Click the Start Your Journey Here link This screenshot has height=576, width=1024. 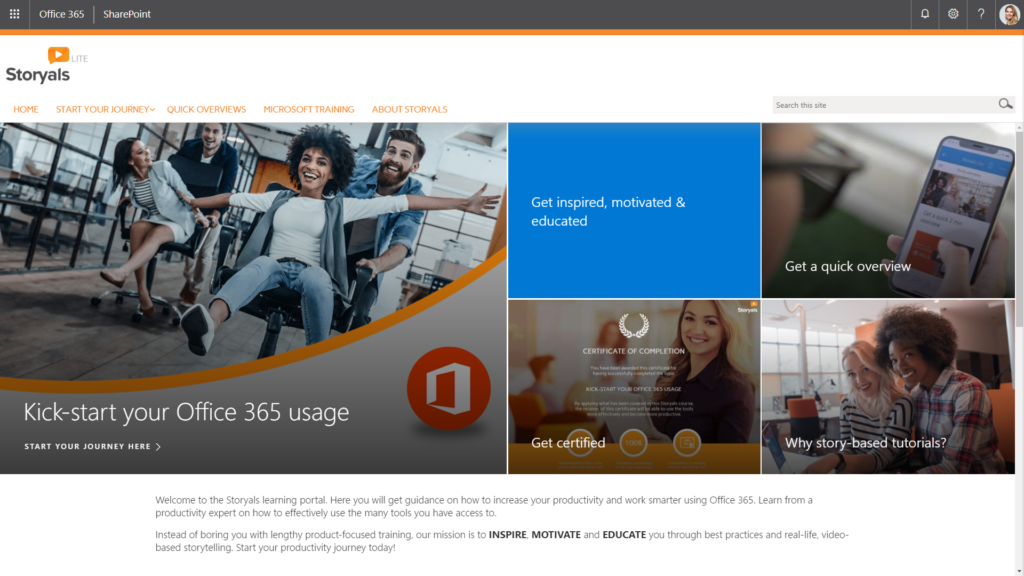(93, 447)
